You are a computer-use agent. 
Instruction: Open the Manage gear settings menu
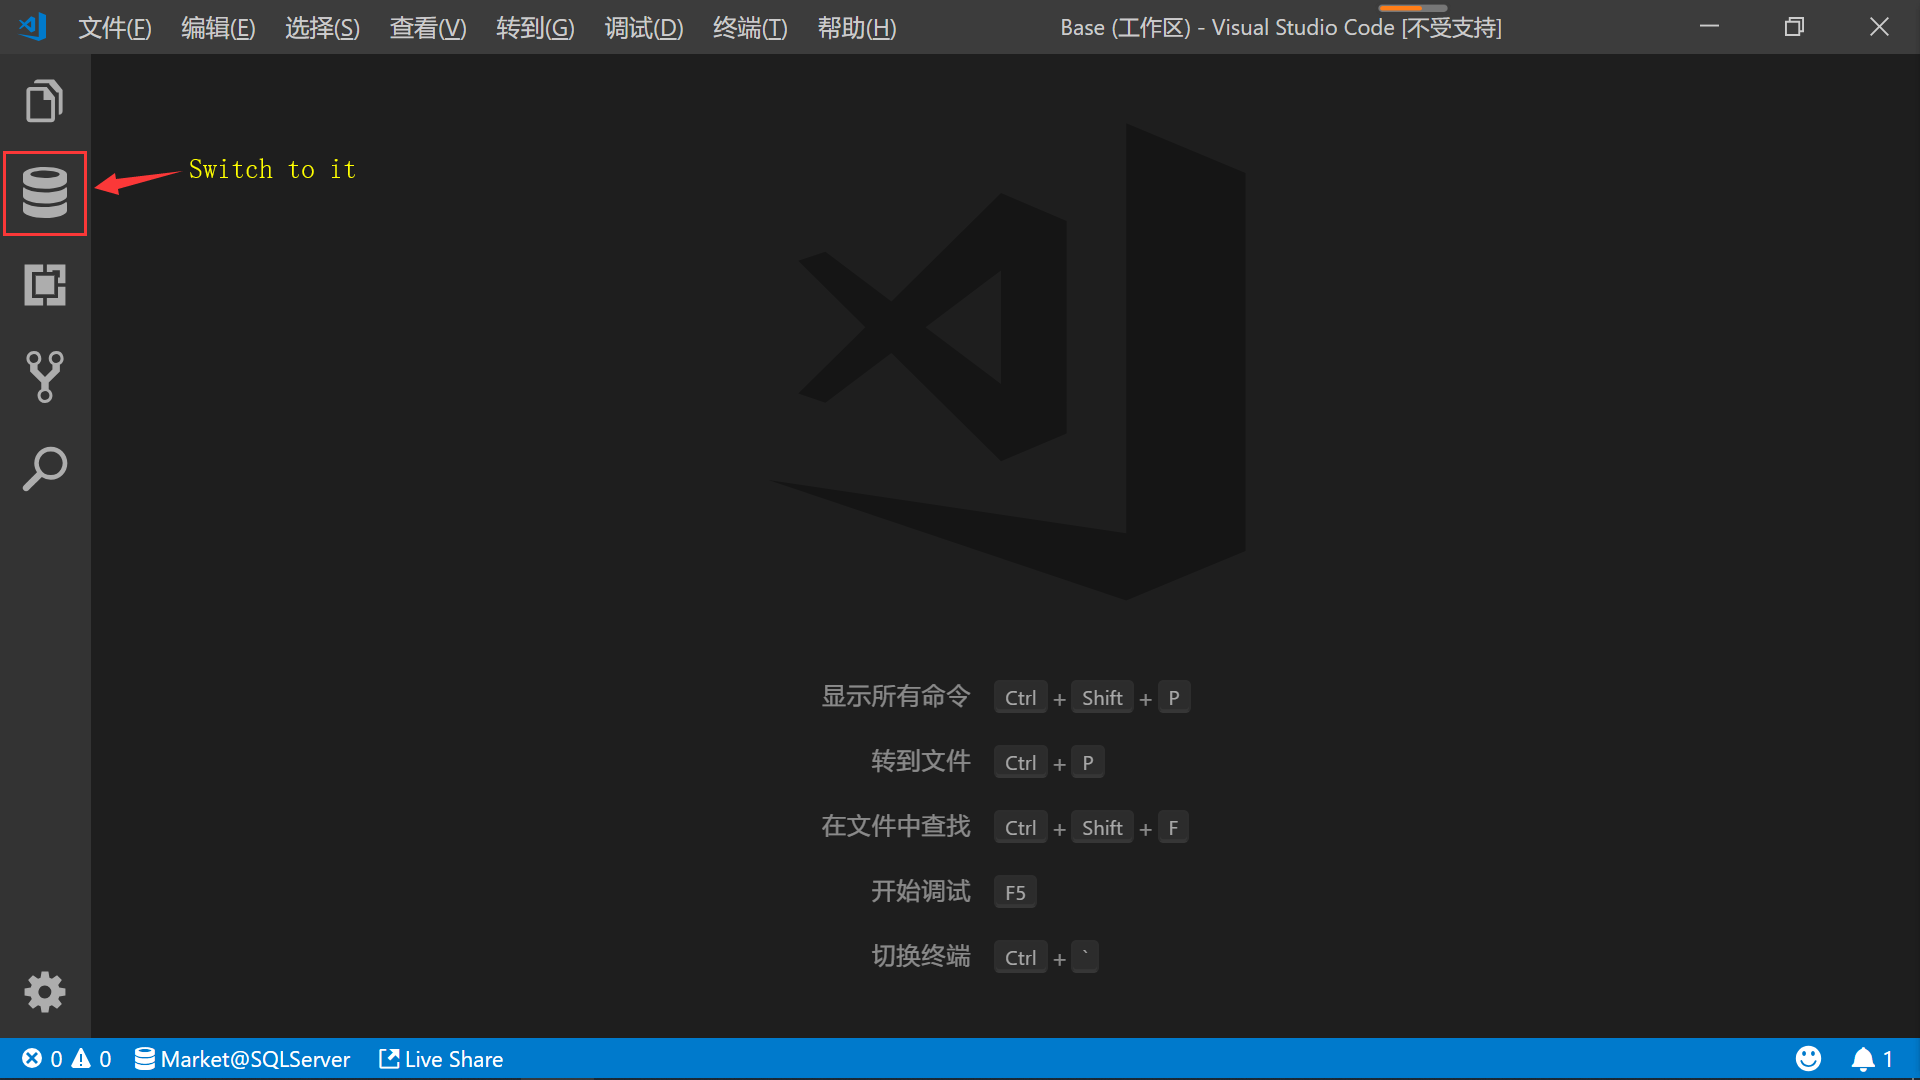(x=45, y=992)
